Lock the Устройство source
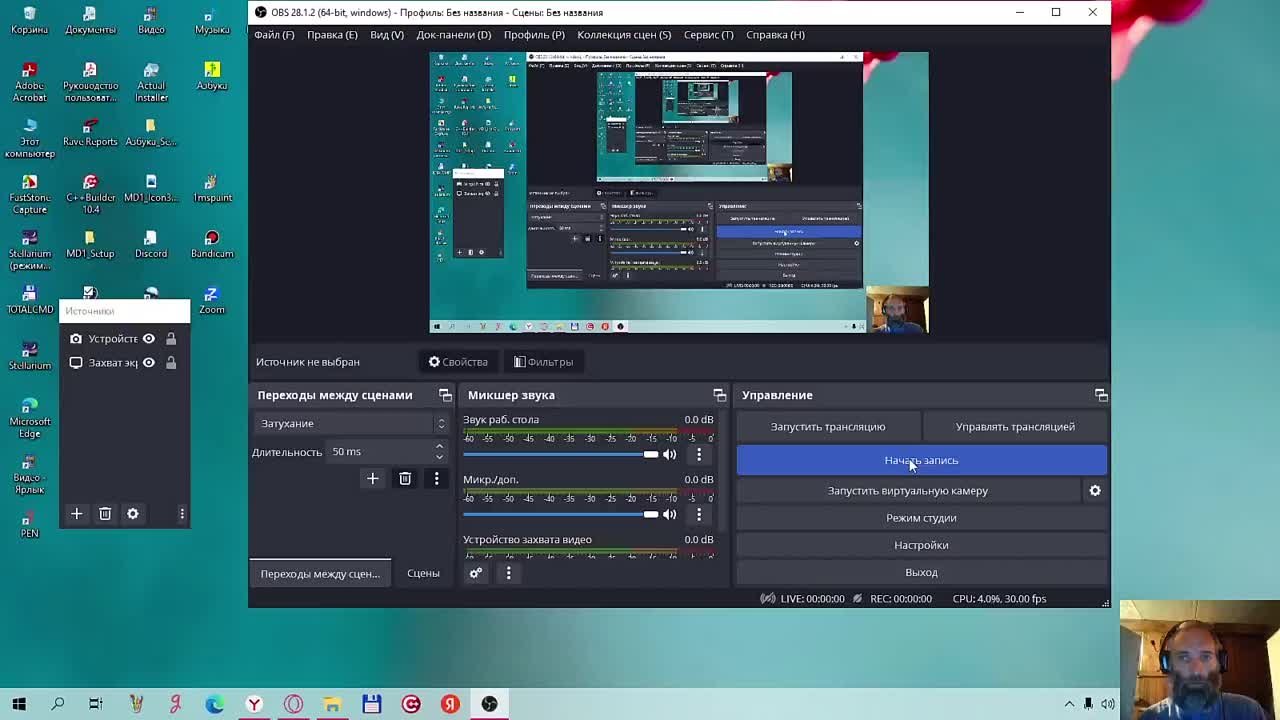This screenshot has height=720, width=1280. 171,339
